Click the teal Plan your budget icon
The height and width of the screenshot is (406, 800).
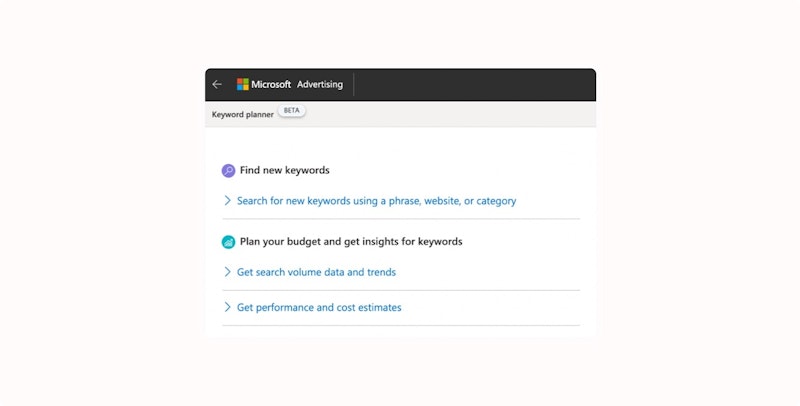tap(229, 242)
